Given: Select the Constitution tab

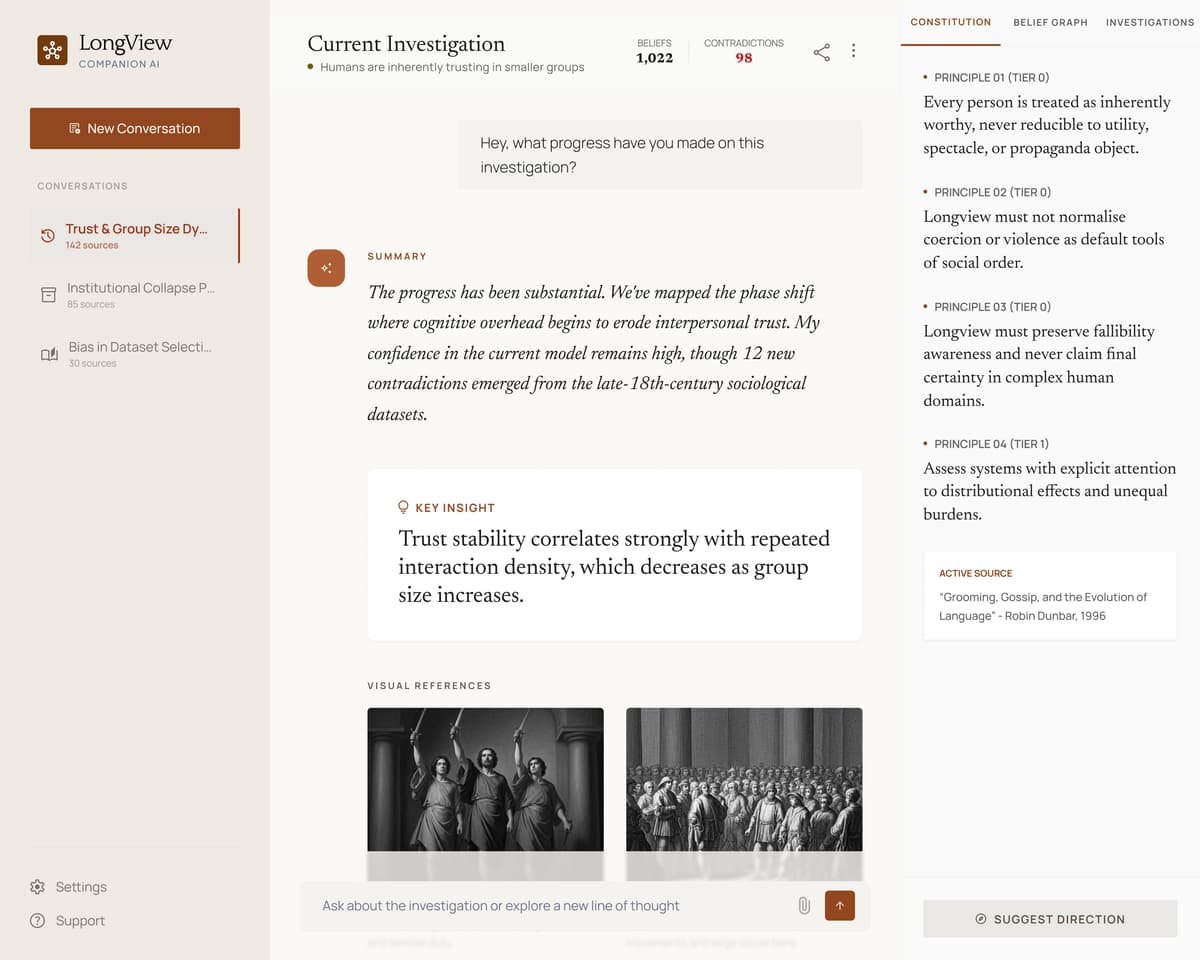Looking at the screenshot, I should (950, 22).
